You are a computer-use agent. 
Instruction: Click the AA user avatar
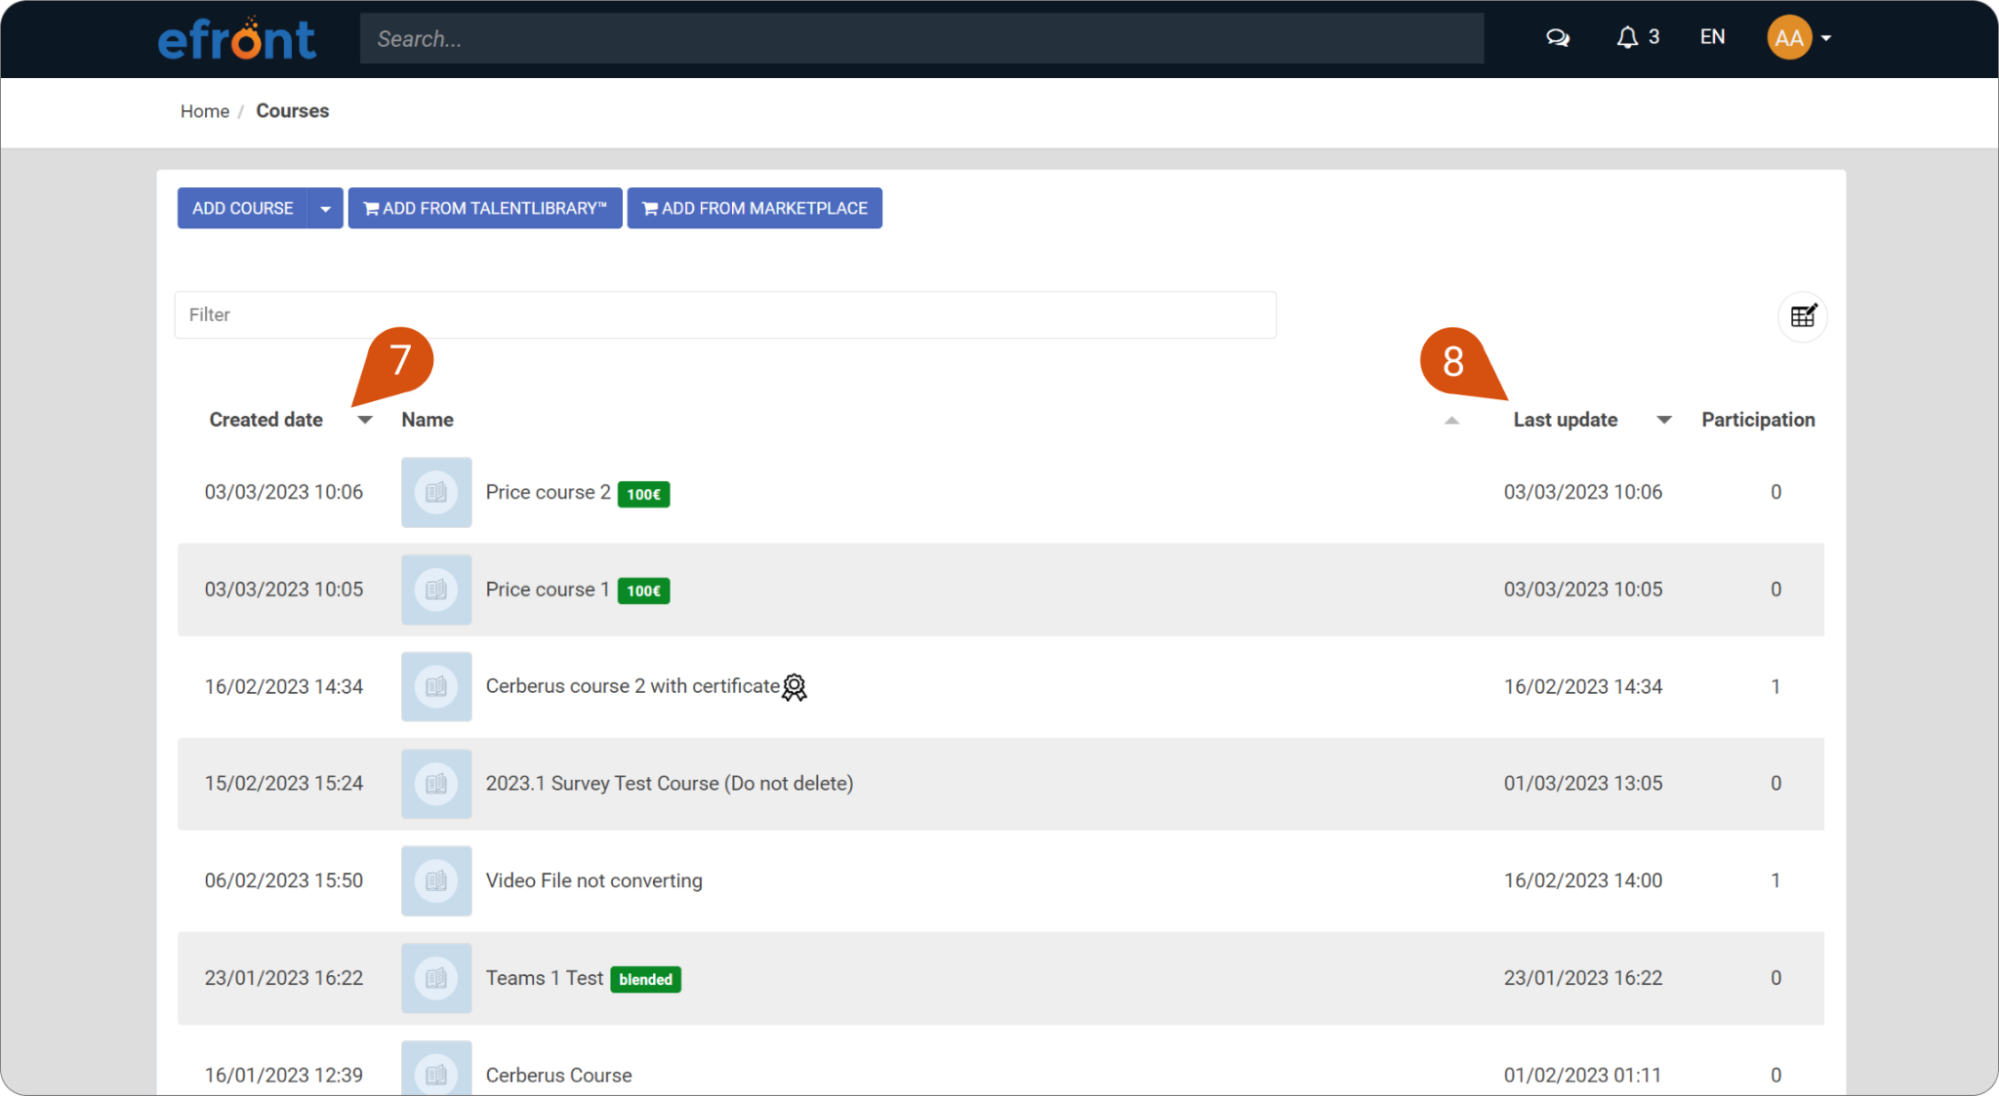pos(1789,38)
